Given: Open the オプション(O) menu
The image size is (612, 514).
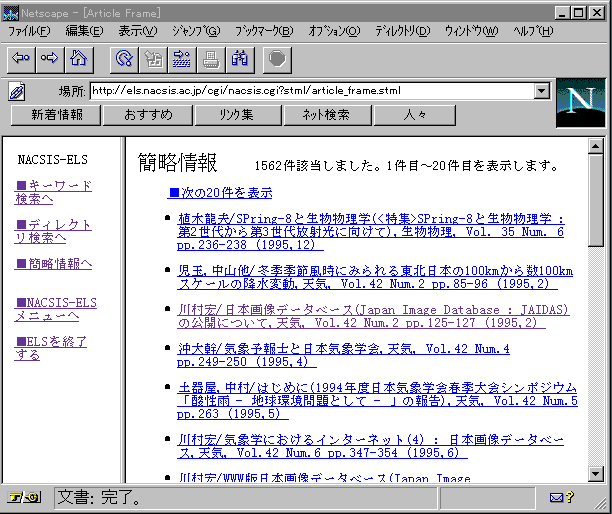Looking at the screenshot, I should tap(334, 31).
